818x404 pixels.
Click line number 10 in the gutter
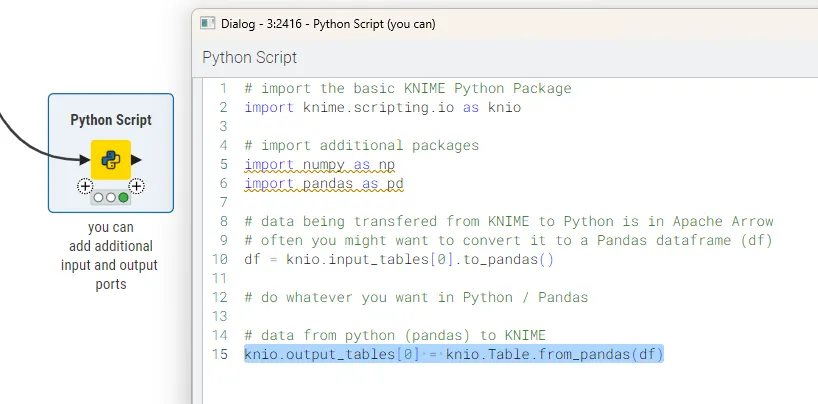click(220, 259)
